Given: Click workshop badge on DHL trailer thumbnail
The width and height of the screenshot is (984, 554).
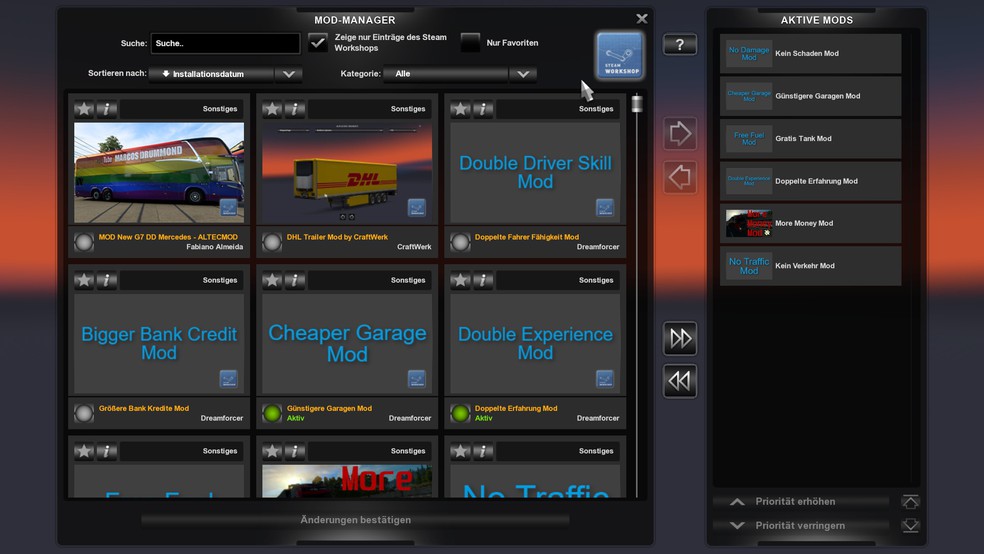Looking at the screenshot, I should [417, 208].
